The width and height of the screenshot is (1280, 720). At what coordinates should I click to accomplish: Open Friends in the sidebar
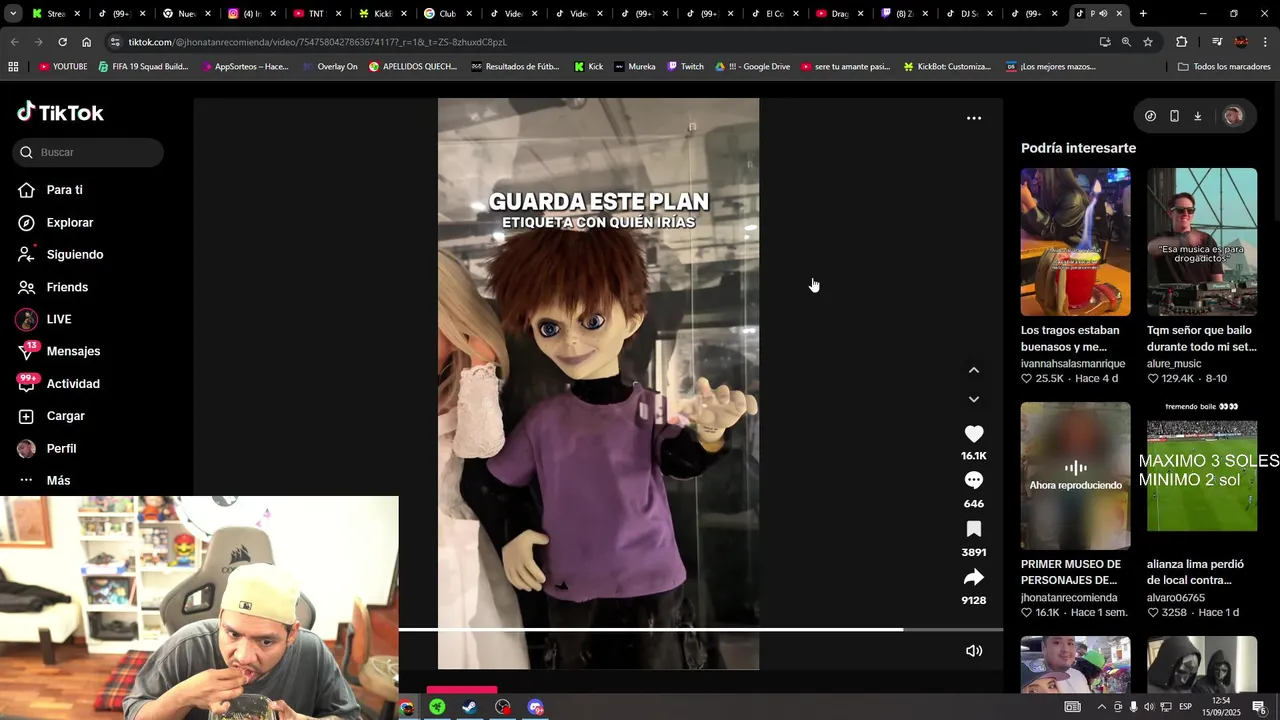coord(67,287)
